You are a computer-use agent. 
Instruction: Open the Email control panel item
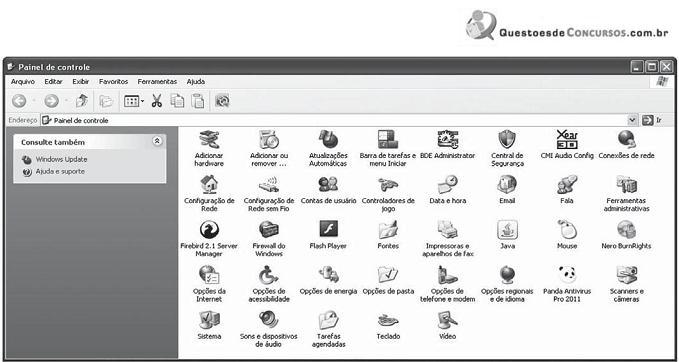pyautogui.click(x=507, y=185)
